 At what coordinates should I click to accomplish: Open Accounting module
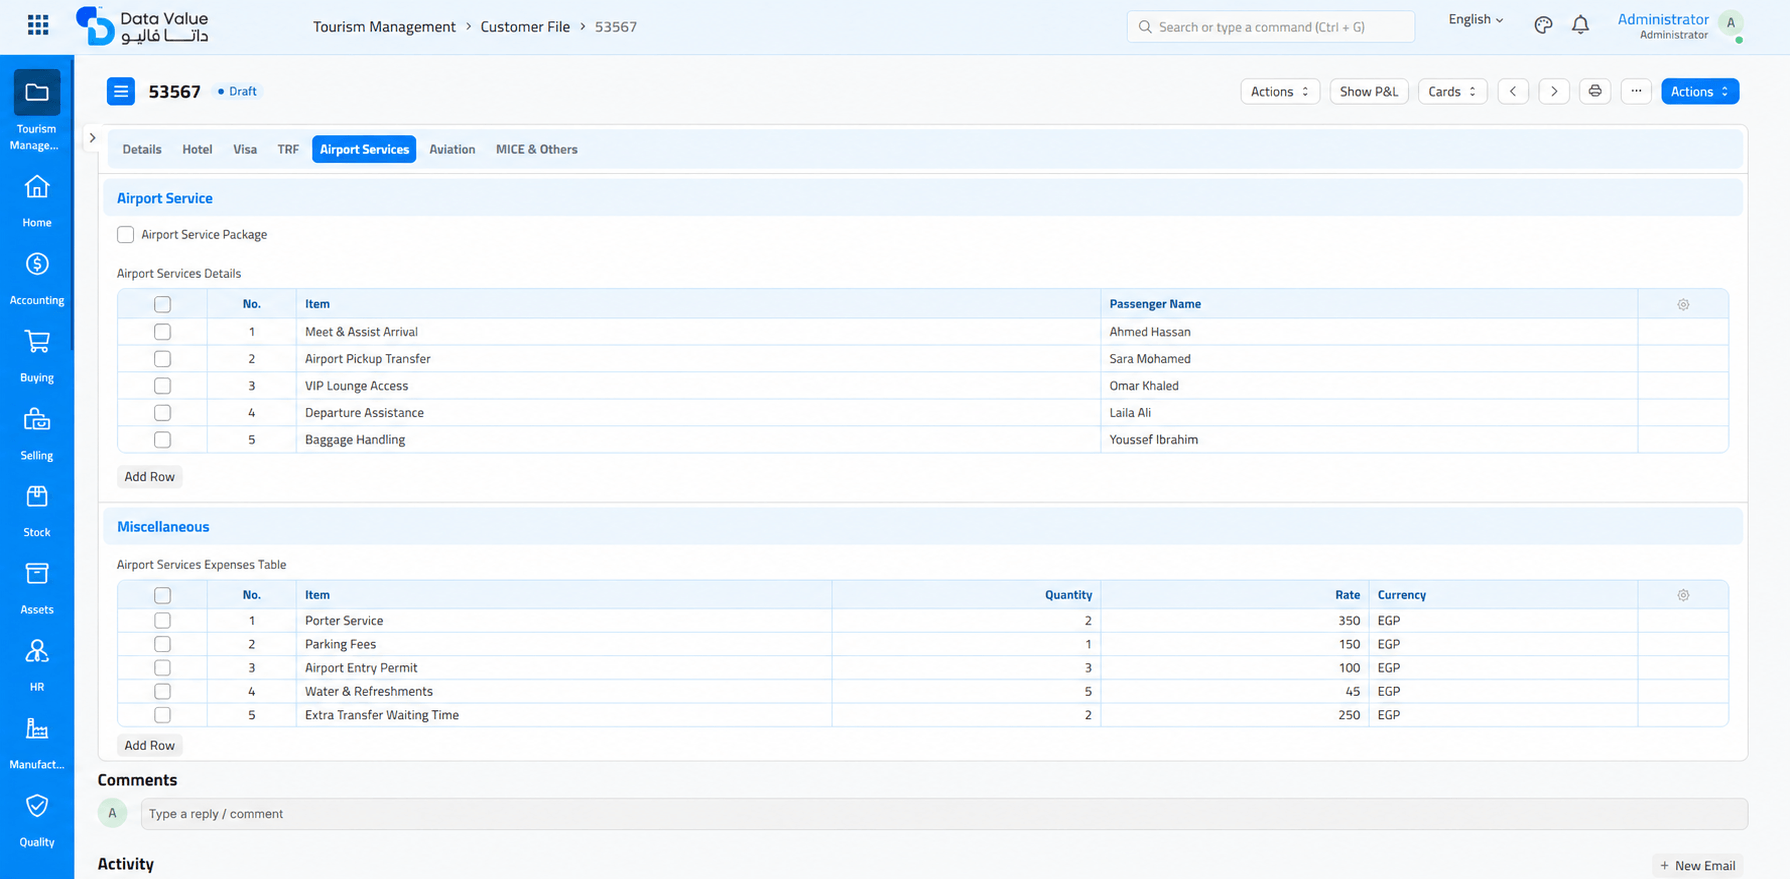pos(37,278)
